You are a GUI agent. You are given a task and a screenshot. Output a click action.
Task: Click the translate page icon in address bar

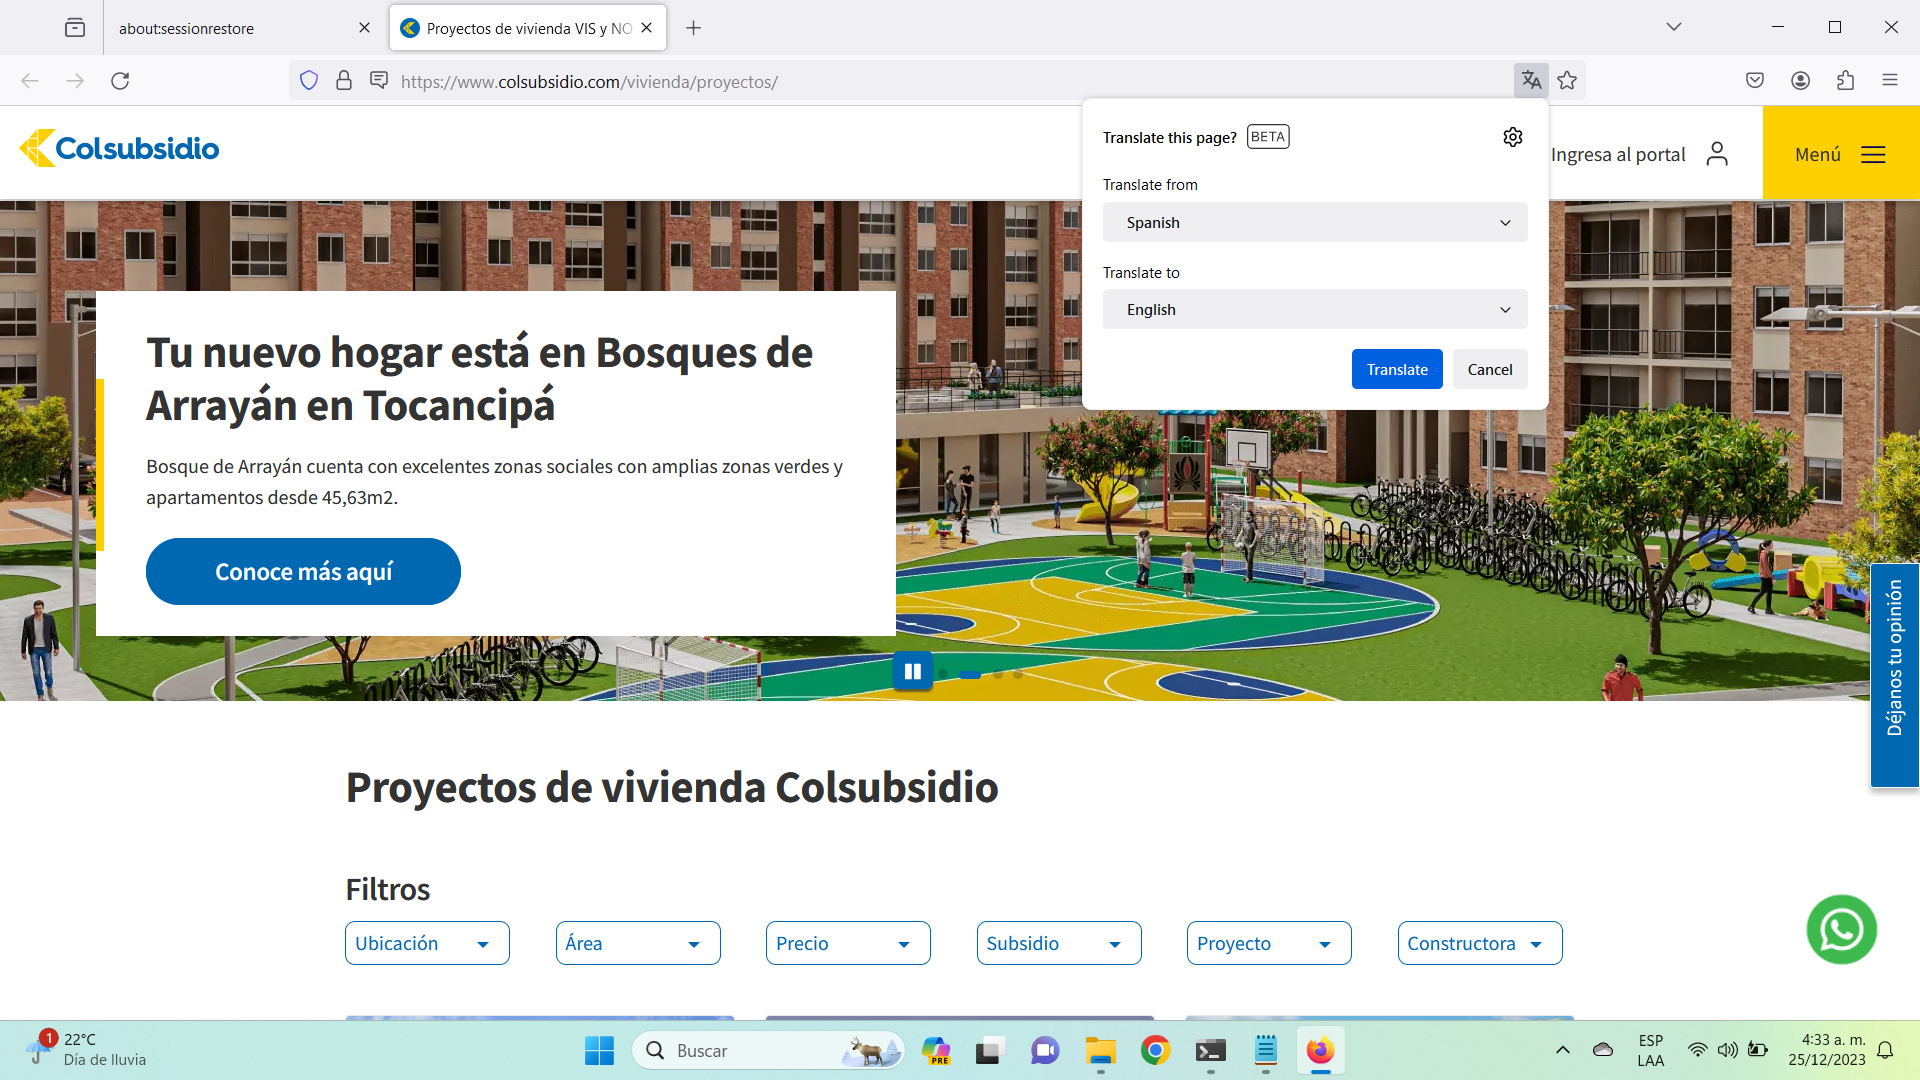pos(1531,81)
